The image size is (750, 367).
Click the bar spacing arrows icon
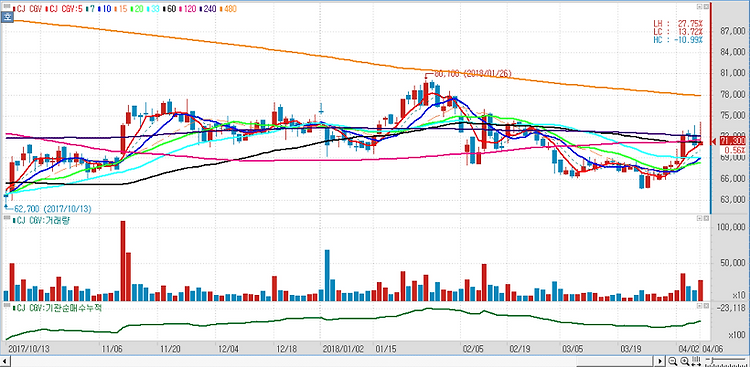point(696,361)
